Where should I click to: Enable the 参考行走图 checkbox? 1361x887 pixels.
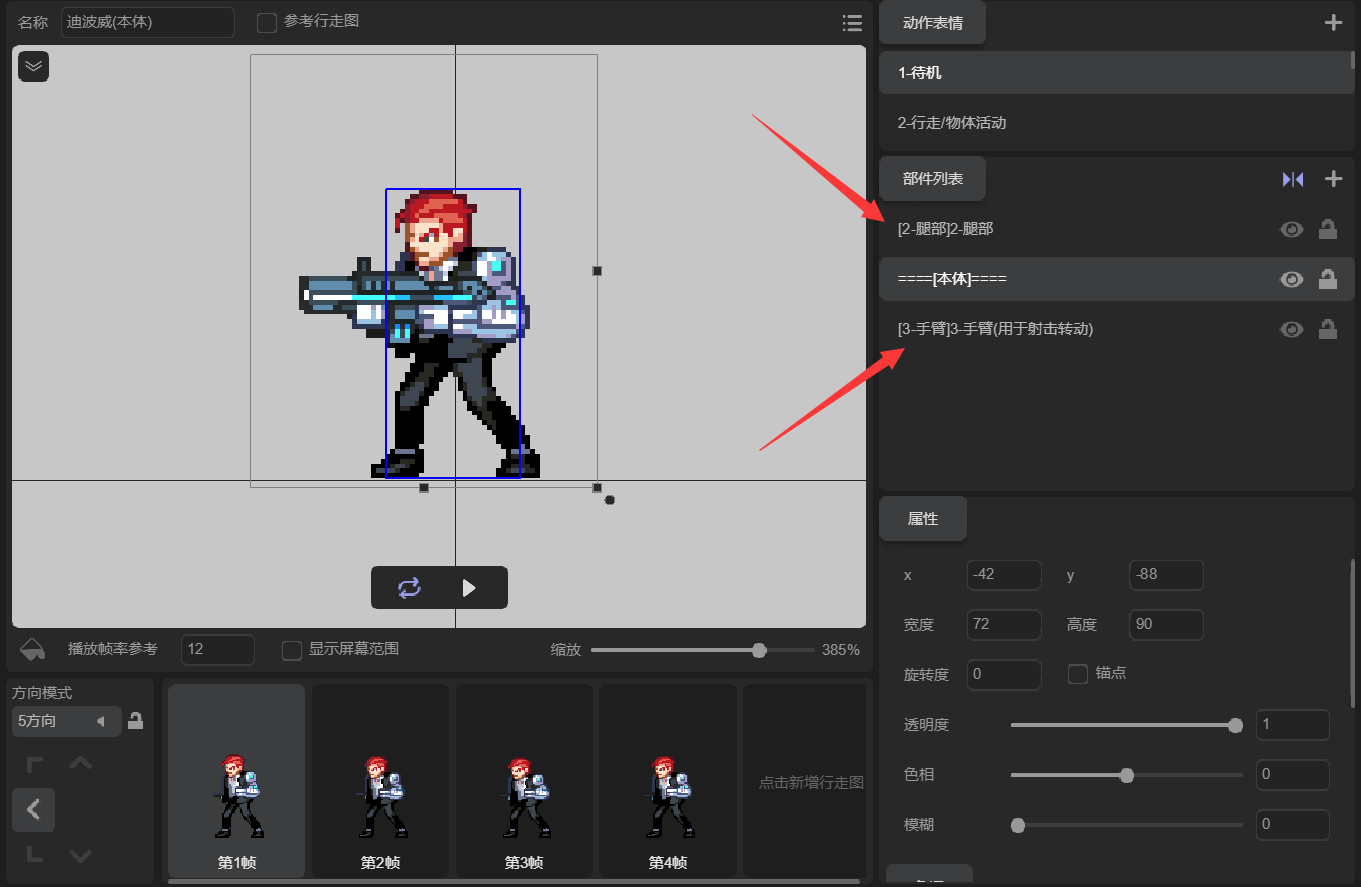point(267,22)
